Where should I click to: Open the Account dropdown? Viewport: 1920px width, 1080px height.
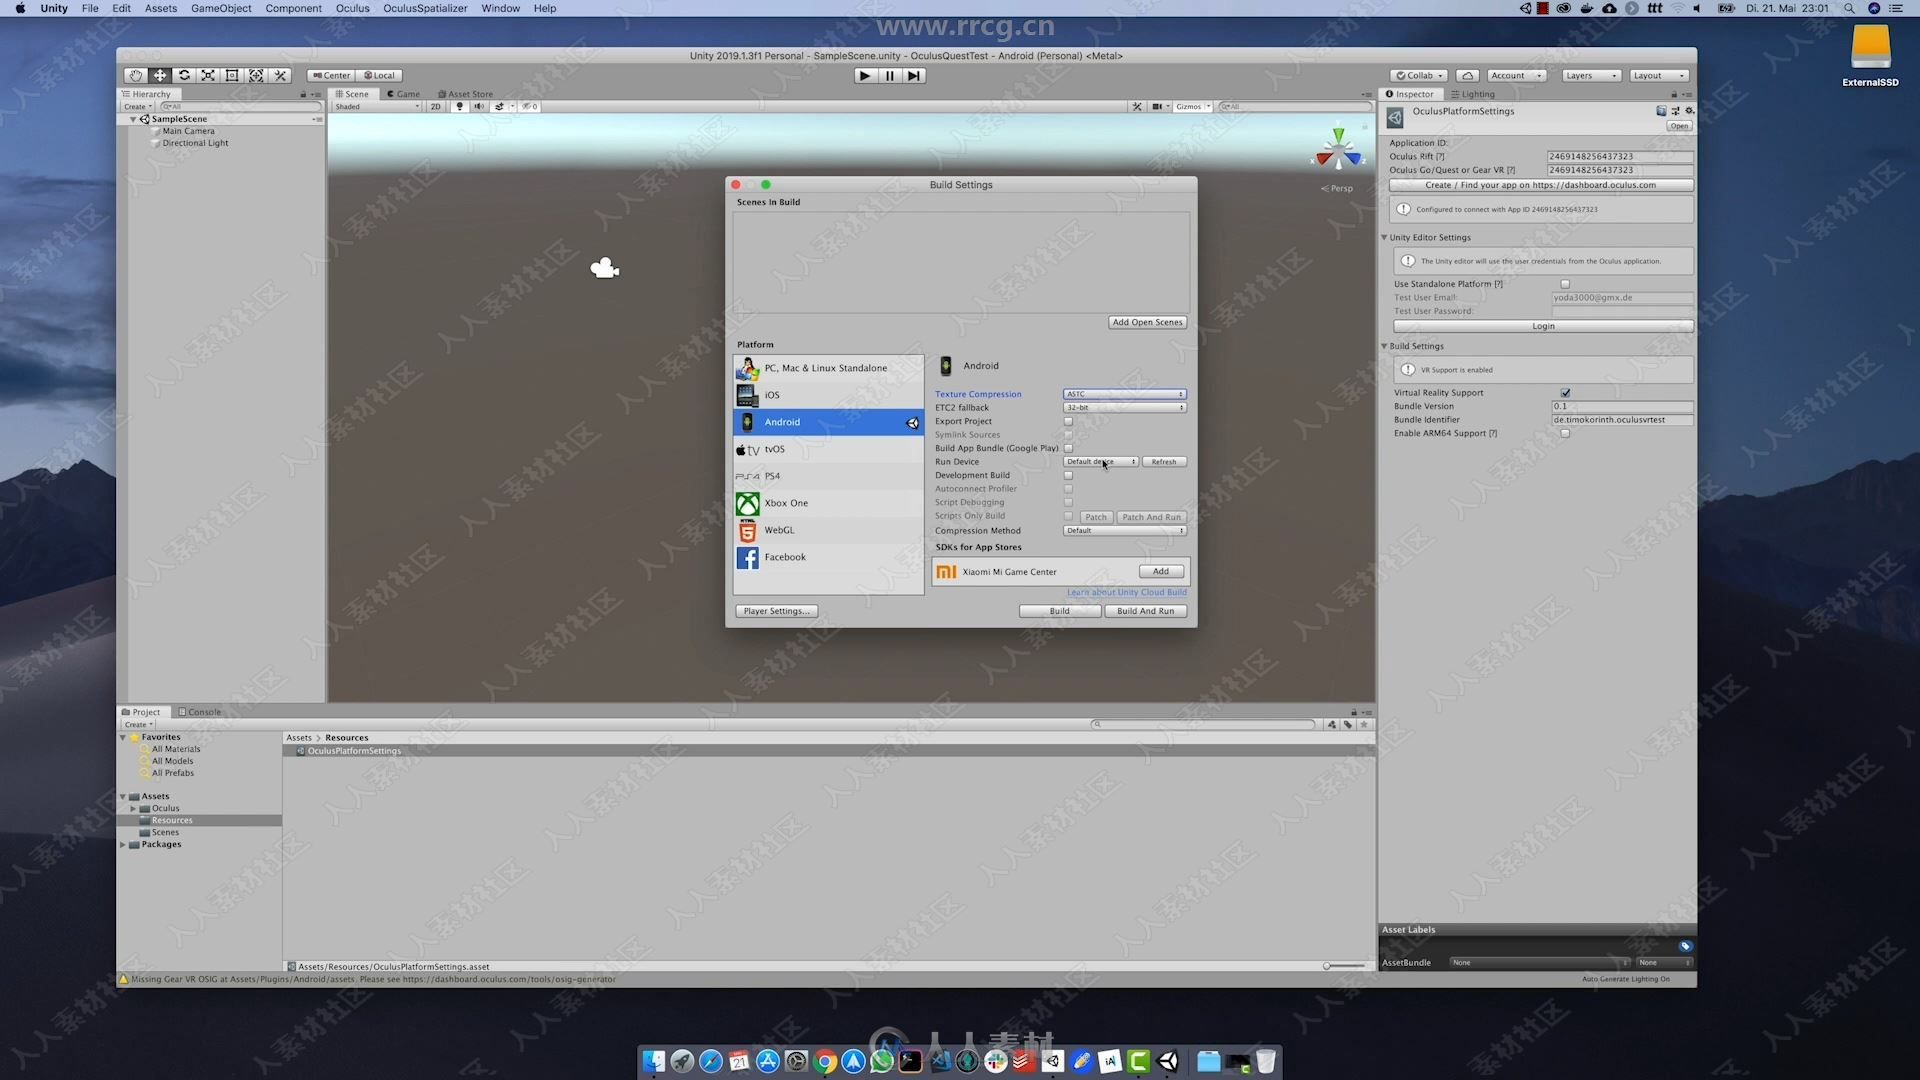point(1516,75)
